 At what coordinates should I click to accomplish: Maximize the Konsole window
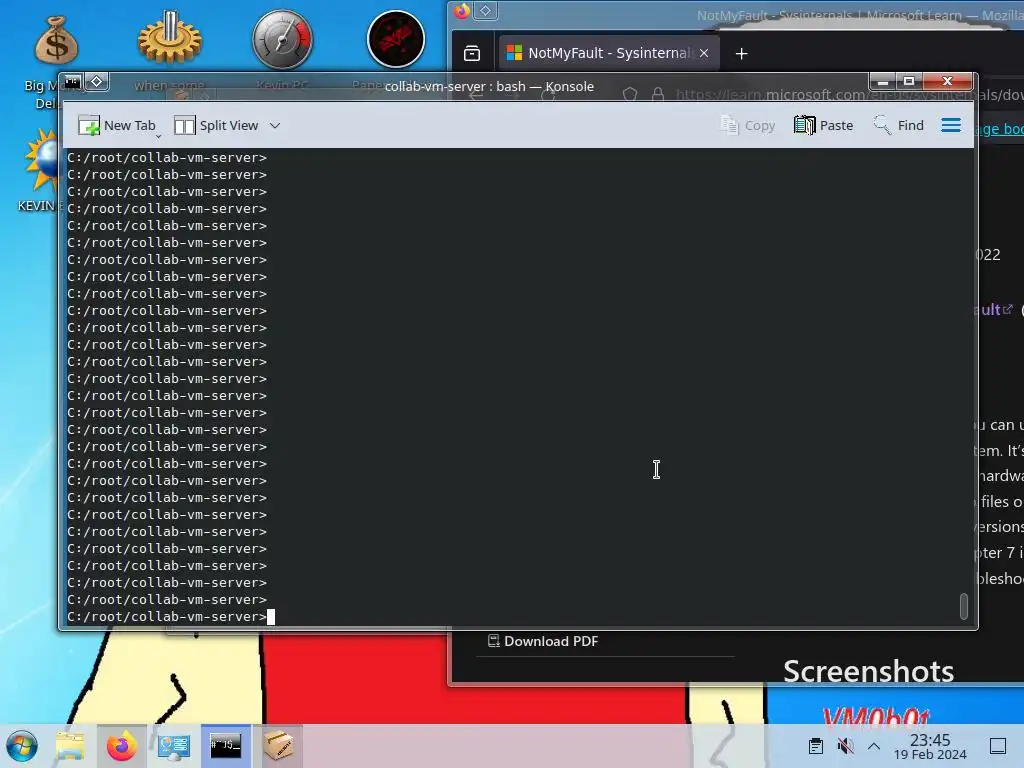(x=908, y=82)
